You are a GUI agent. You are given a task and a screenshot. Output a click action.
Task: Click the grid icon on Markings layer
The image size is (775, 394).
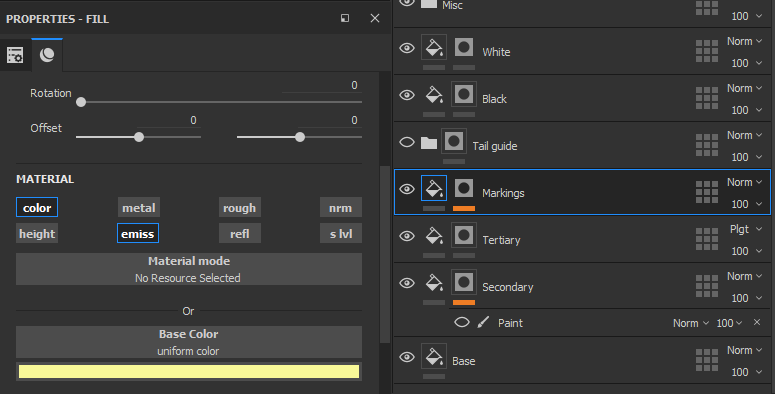(x=707, y=192)
